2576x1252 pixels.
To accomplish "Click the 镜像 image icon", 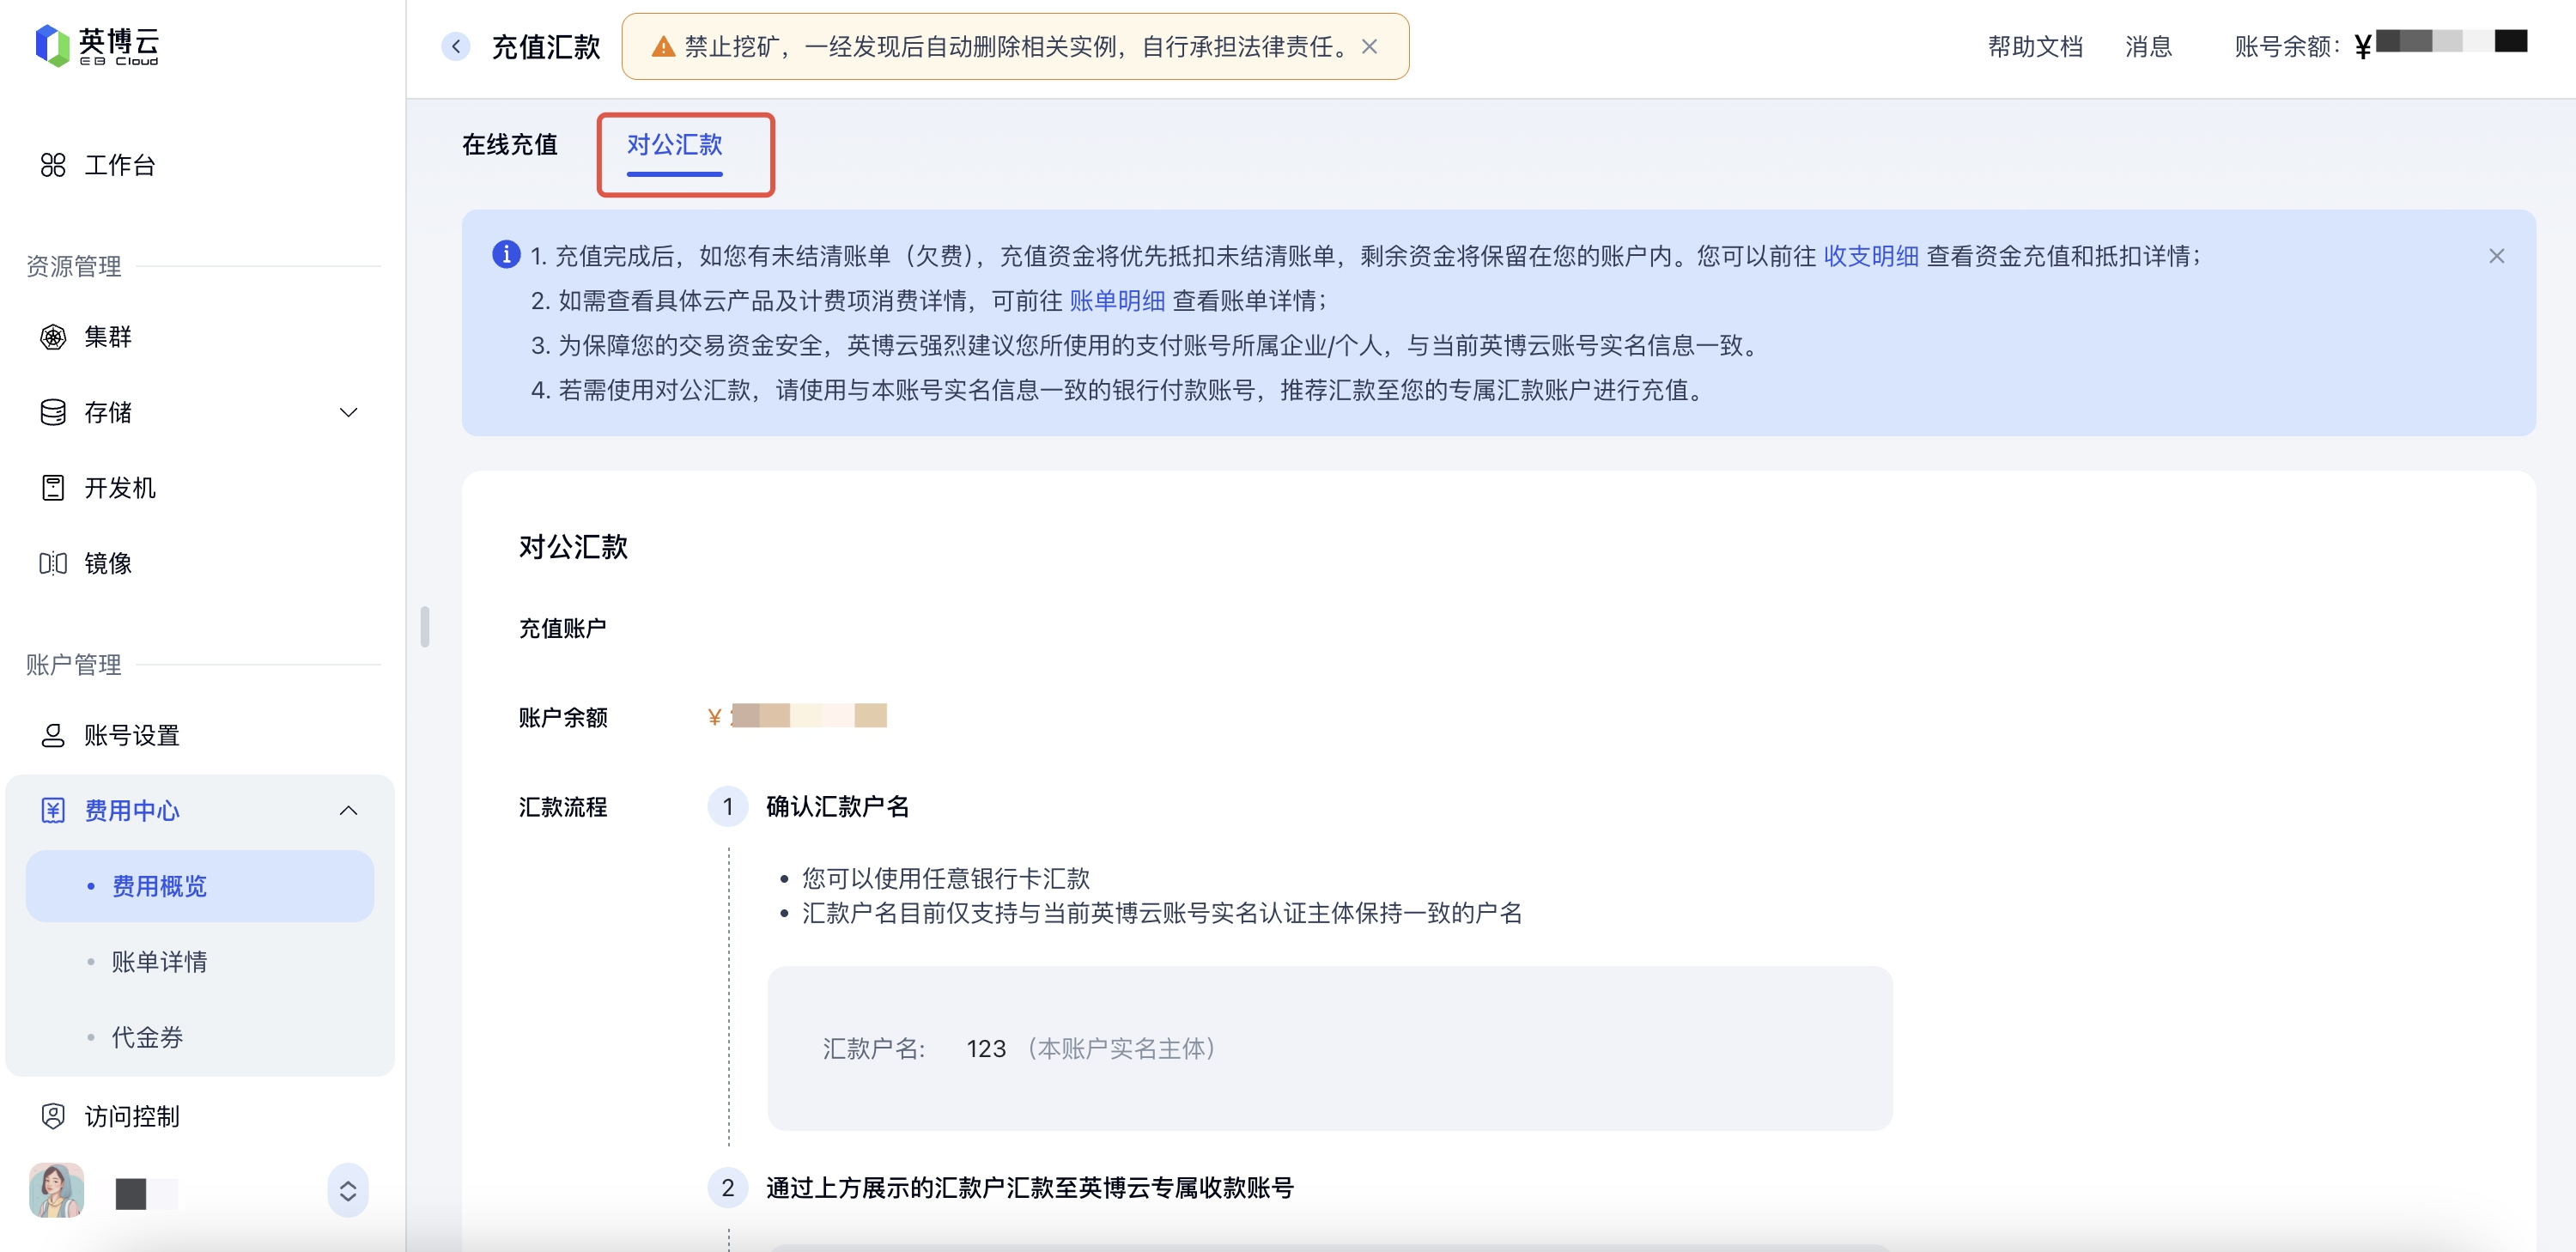I will (x=53, y=563).
